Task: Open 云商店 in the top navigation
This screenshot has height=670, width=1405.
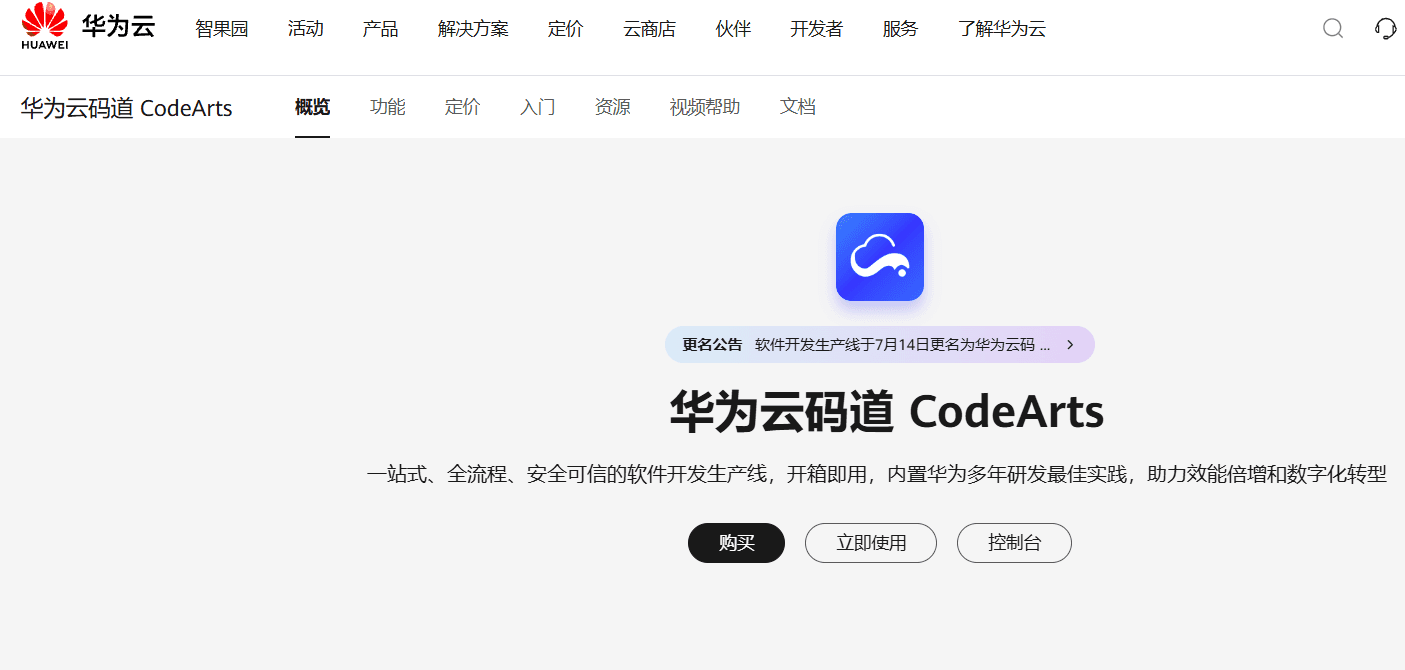Action: pos(649,29)
